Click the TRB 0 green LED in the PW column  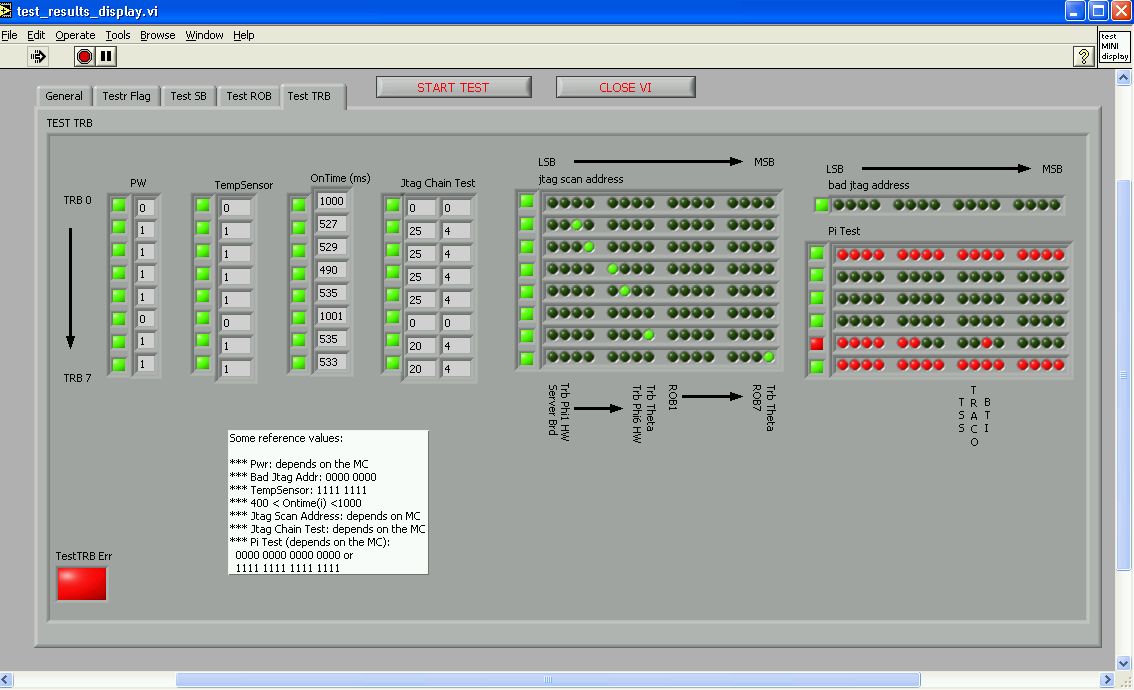tap(119, 206)
